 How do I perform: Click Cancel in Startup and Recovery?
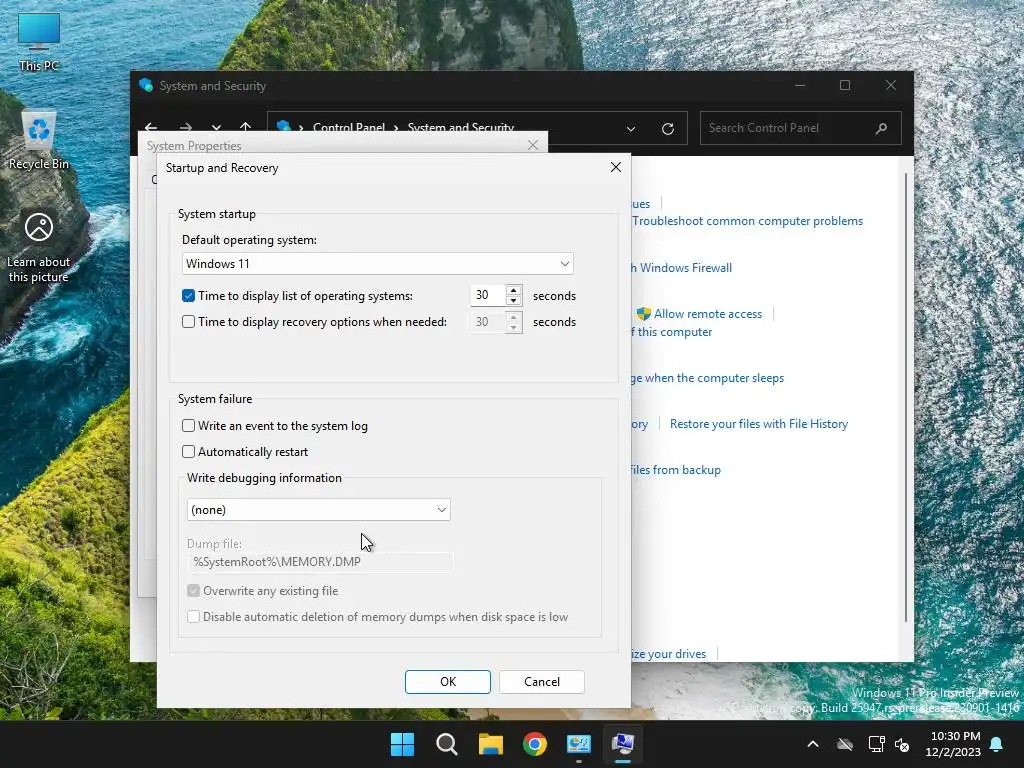pyautogui.click(x=542, y=682)
